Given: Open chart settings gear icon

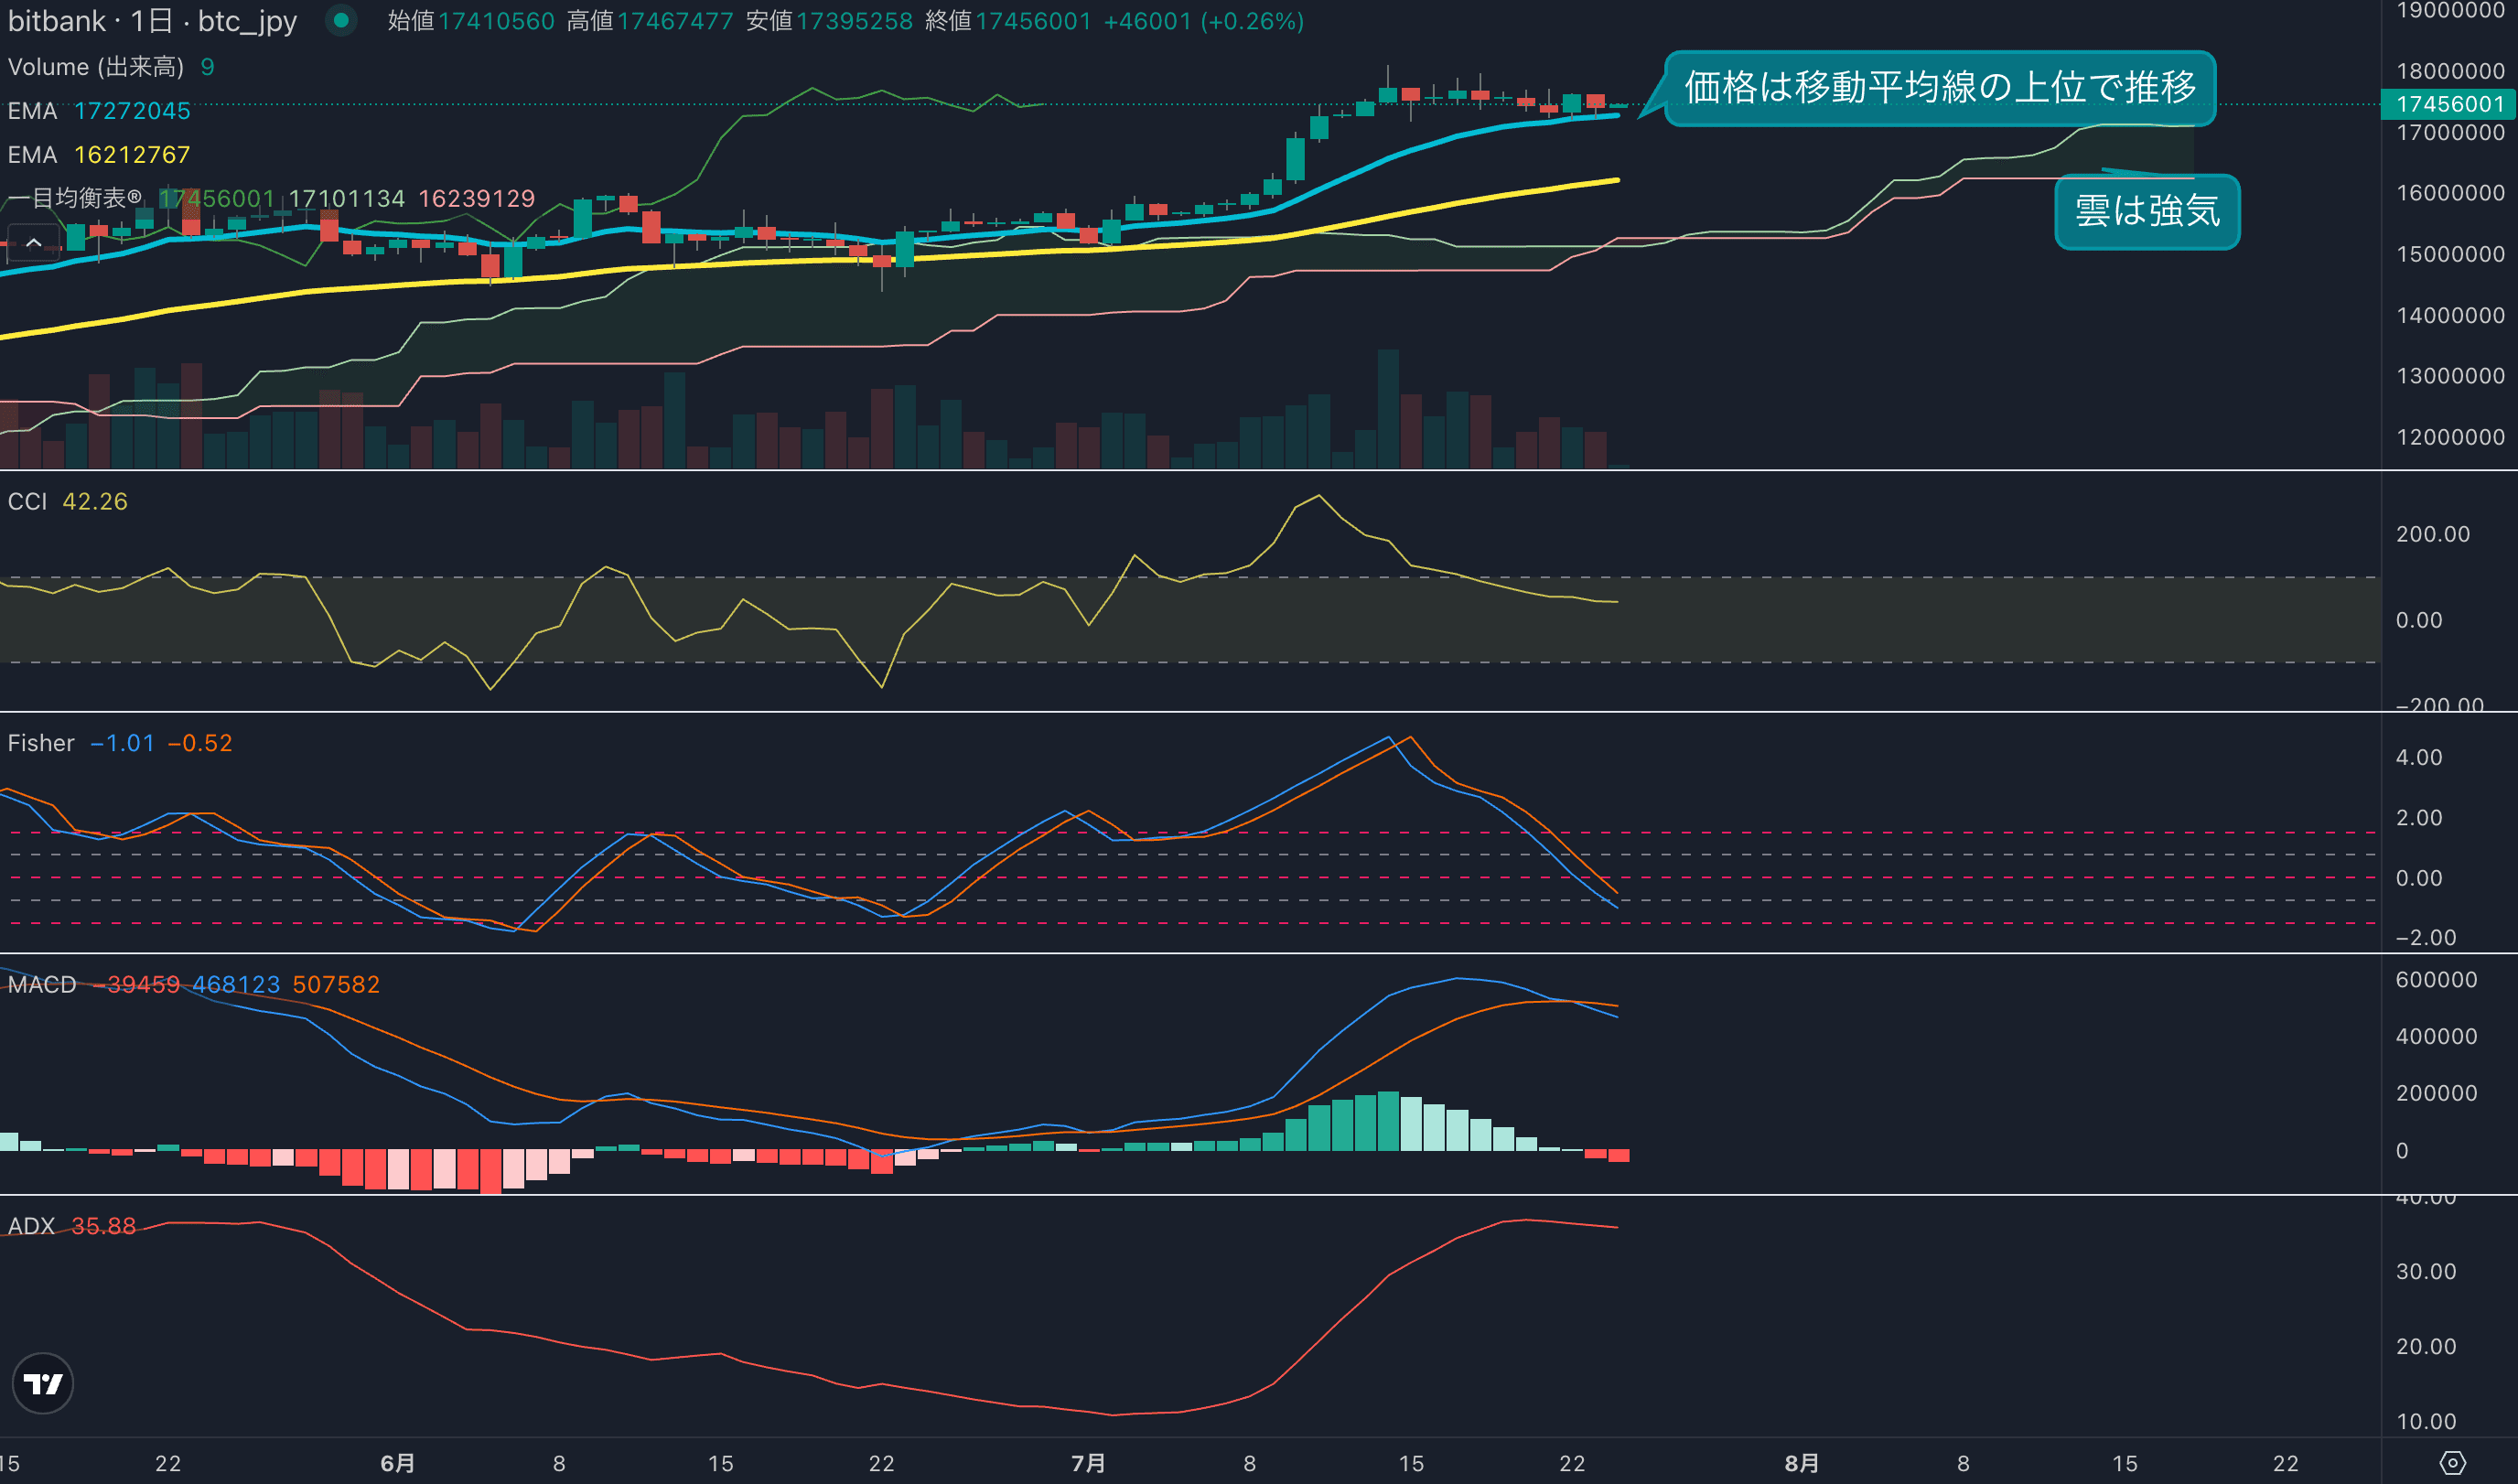Looking at the screenshot, I should tap(2452, 1462).
